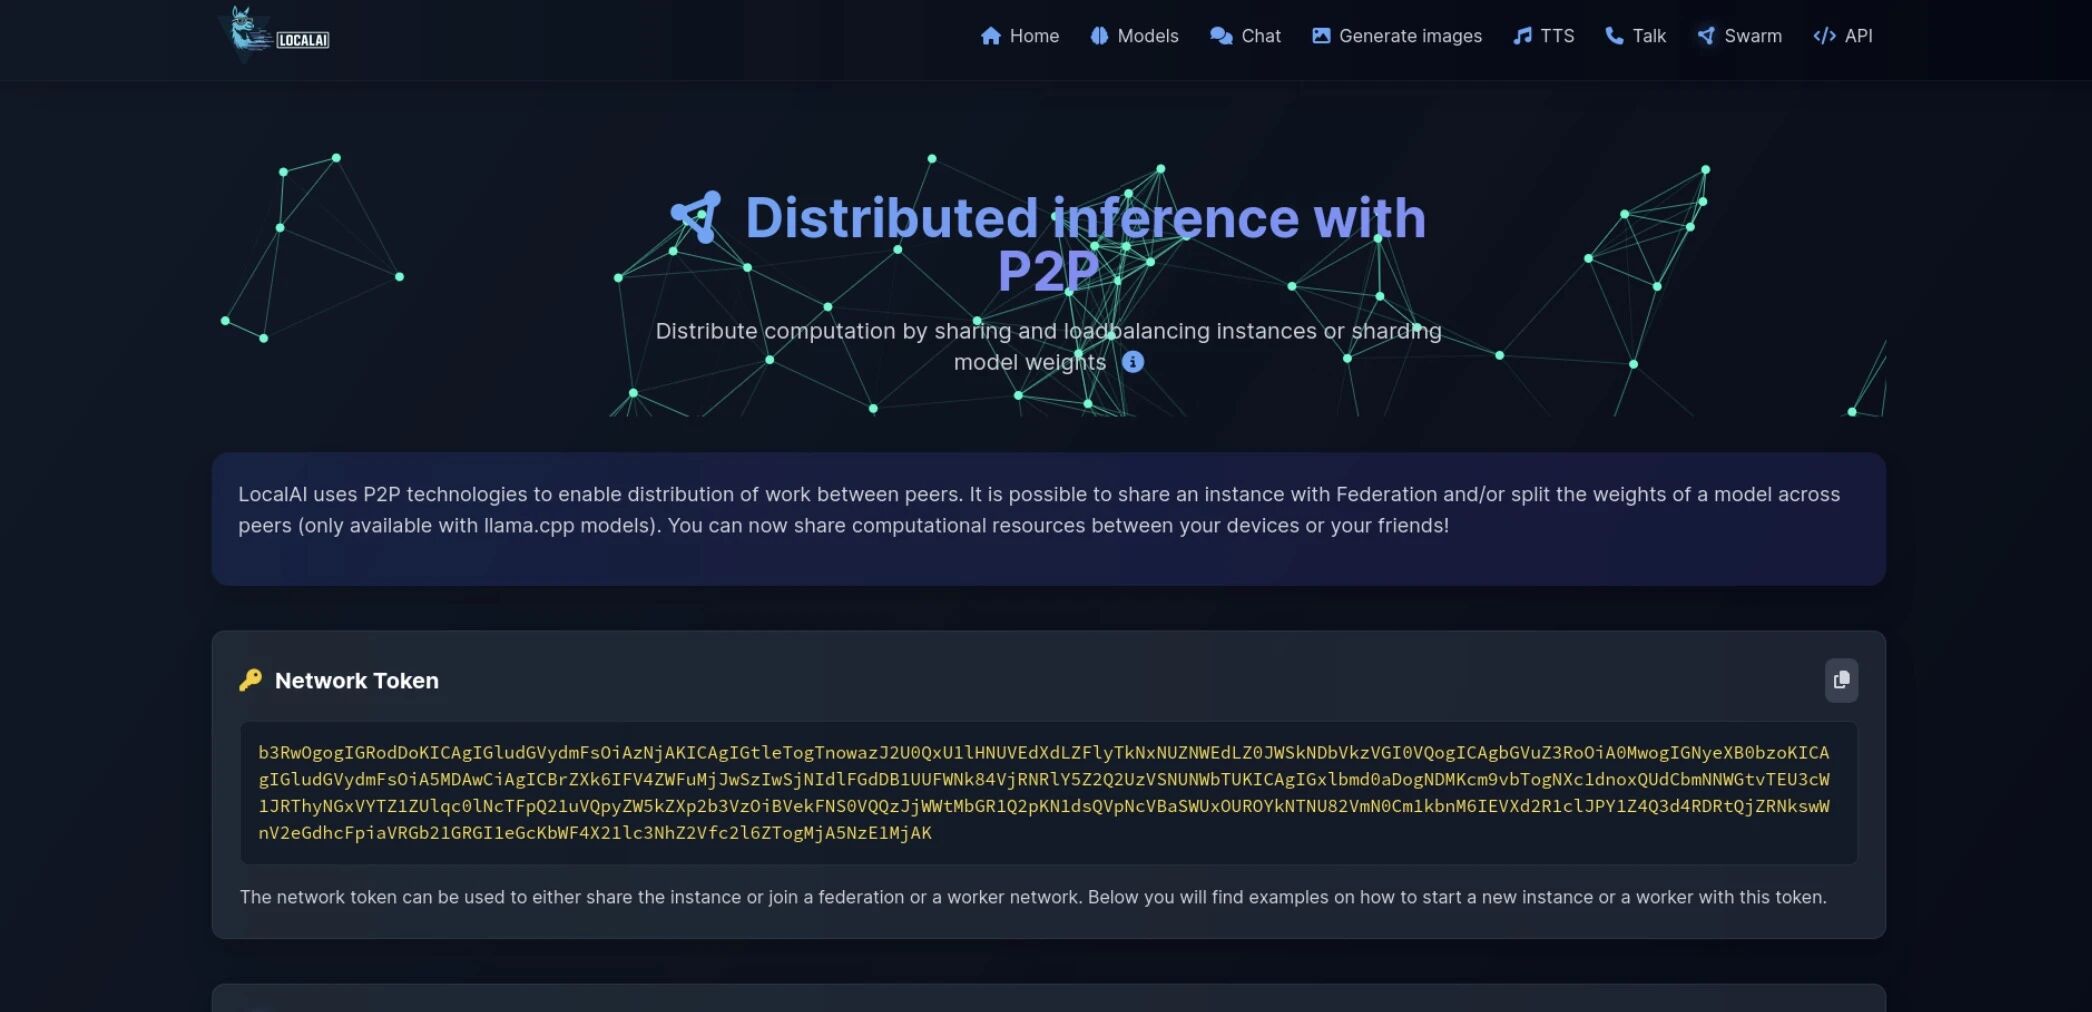The image size is (2092, 1012).
Task: Click the Generate images picture icon
Action: pos(1321,36)
